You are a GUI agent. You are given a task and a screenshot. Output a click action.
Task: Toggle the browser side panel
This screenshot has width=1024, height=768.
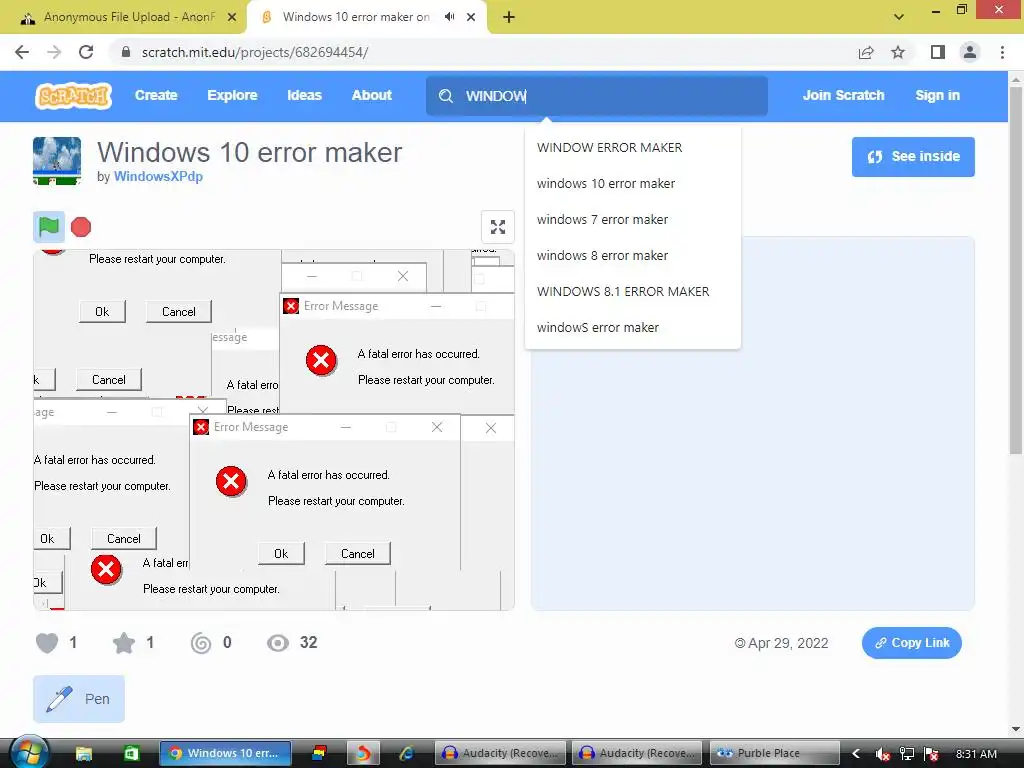938,52
